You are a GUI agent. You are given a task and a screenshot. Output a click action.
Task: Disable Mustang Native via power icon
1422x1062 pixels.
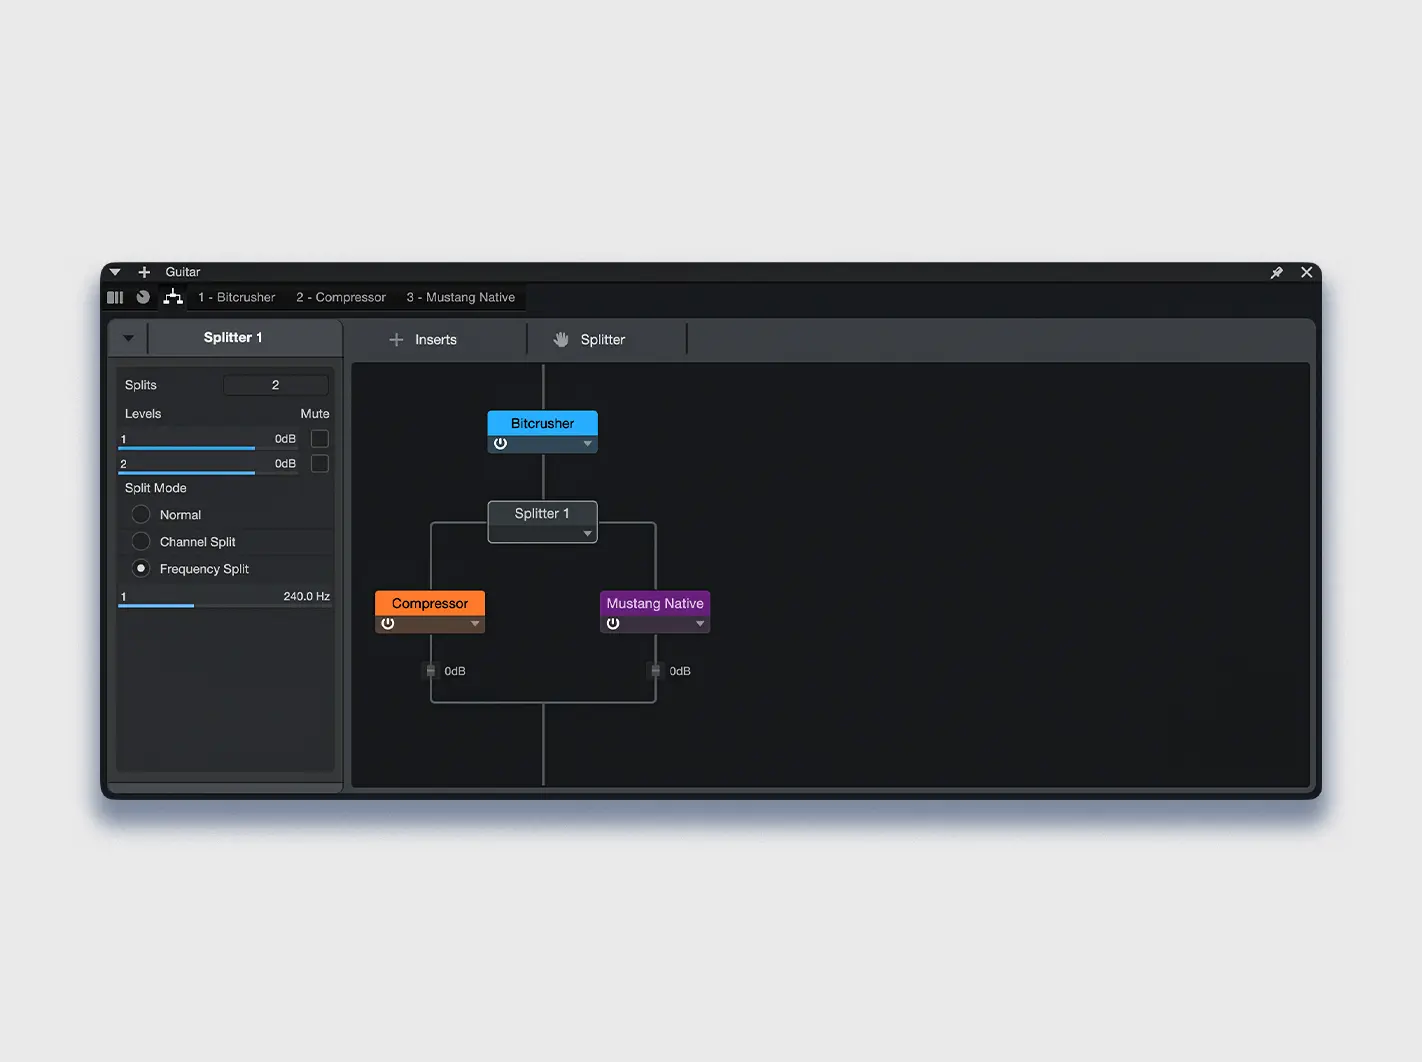click(613, 624)
